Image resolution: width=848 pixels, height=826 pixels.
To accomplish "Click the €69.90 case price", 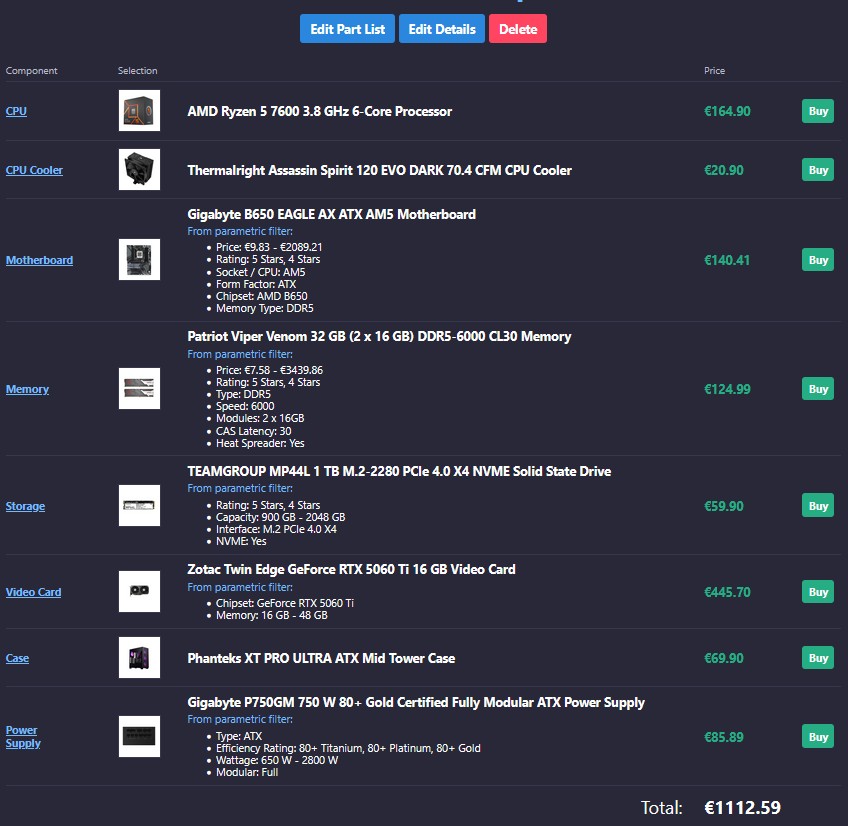I will click(x=724, y=658).
